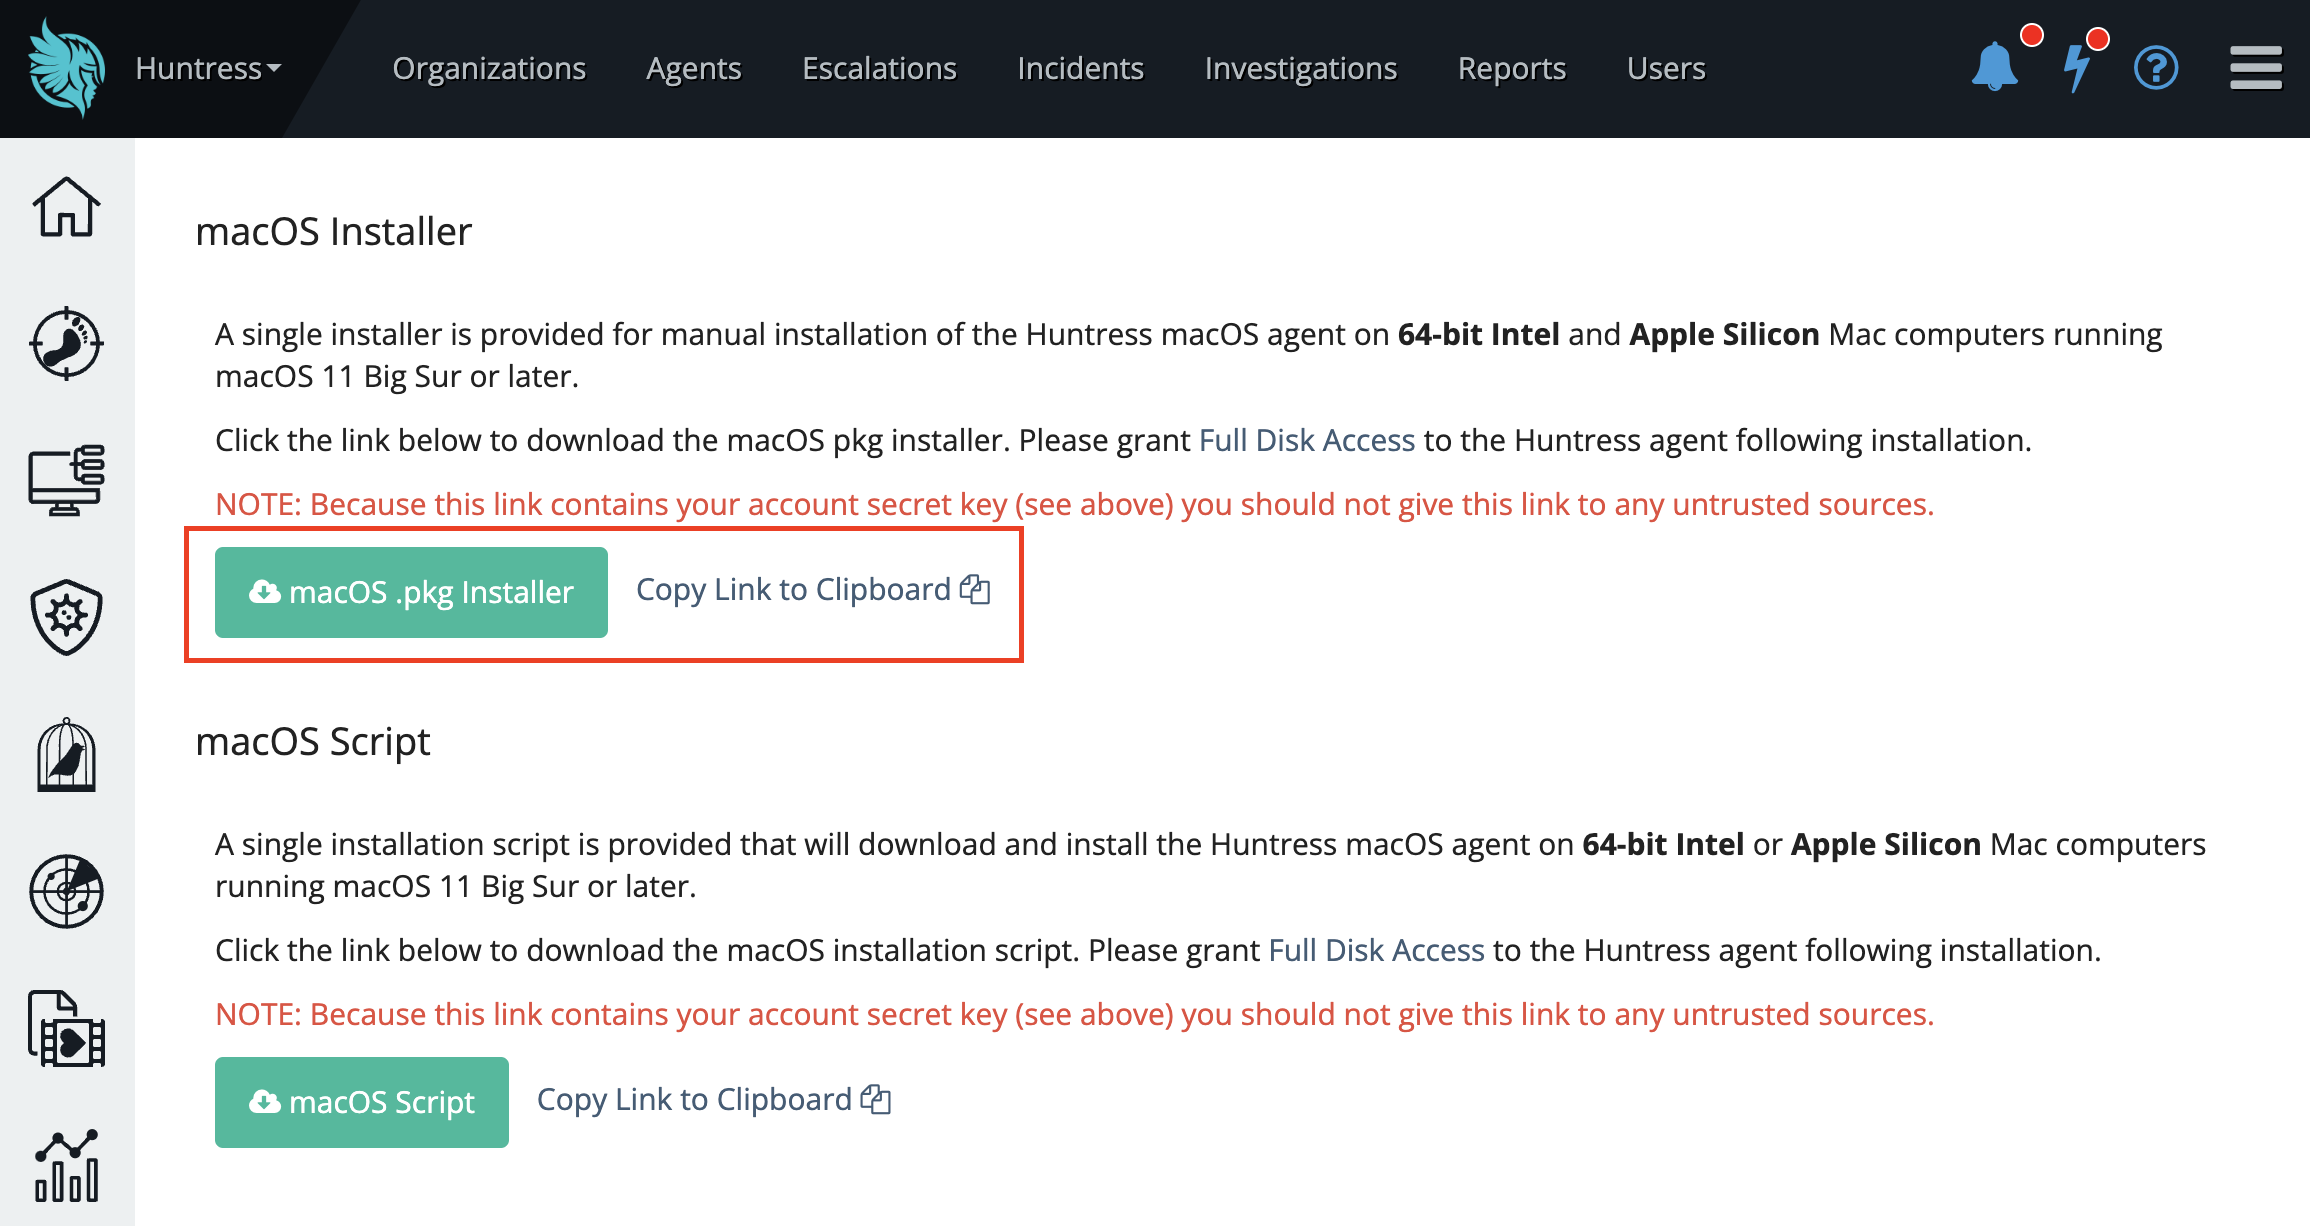This screenshot has width=2310, height=1226.
Task: Open the hamburger menu at top right
Action: (2255, 68)
